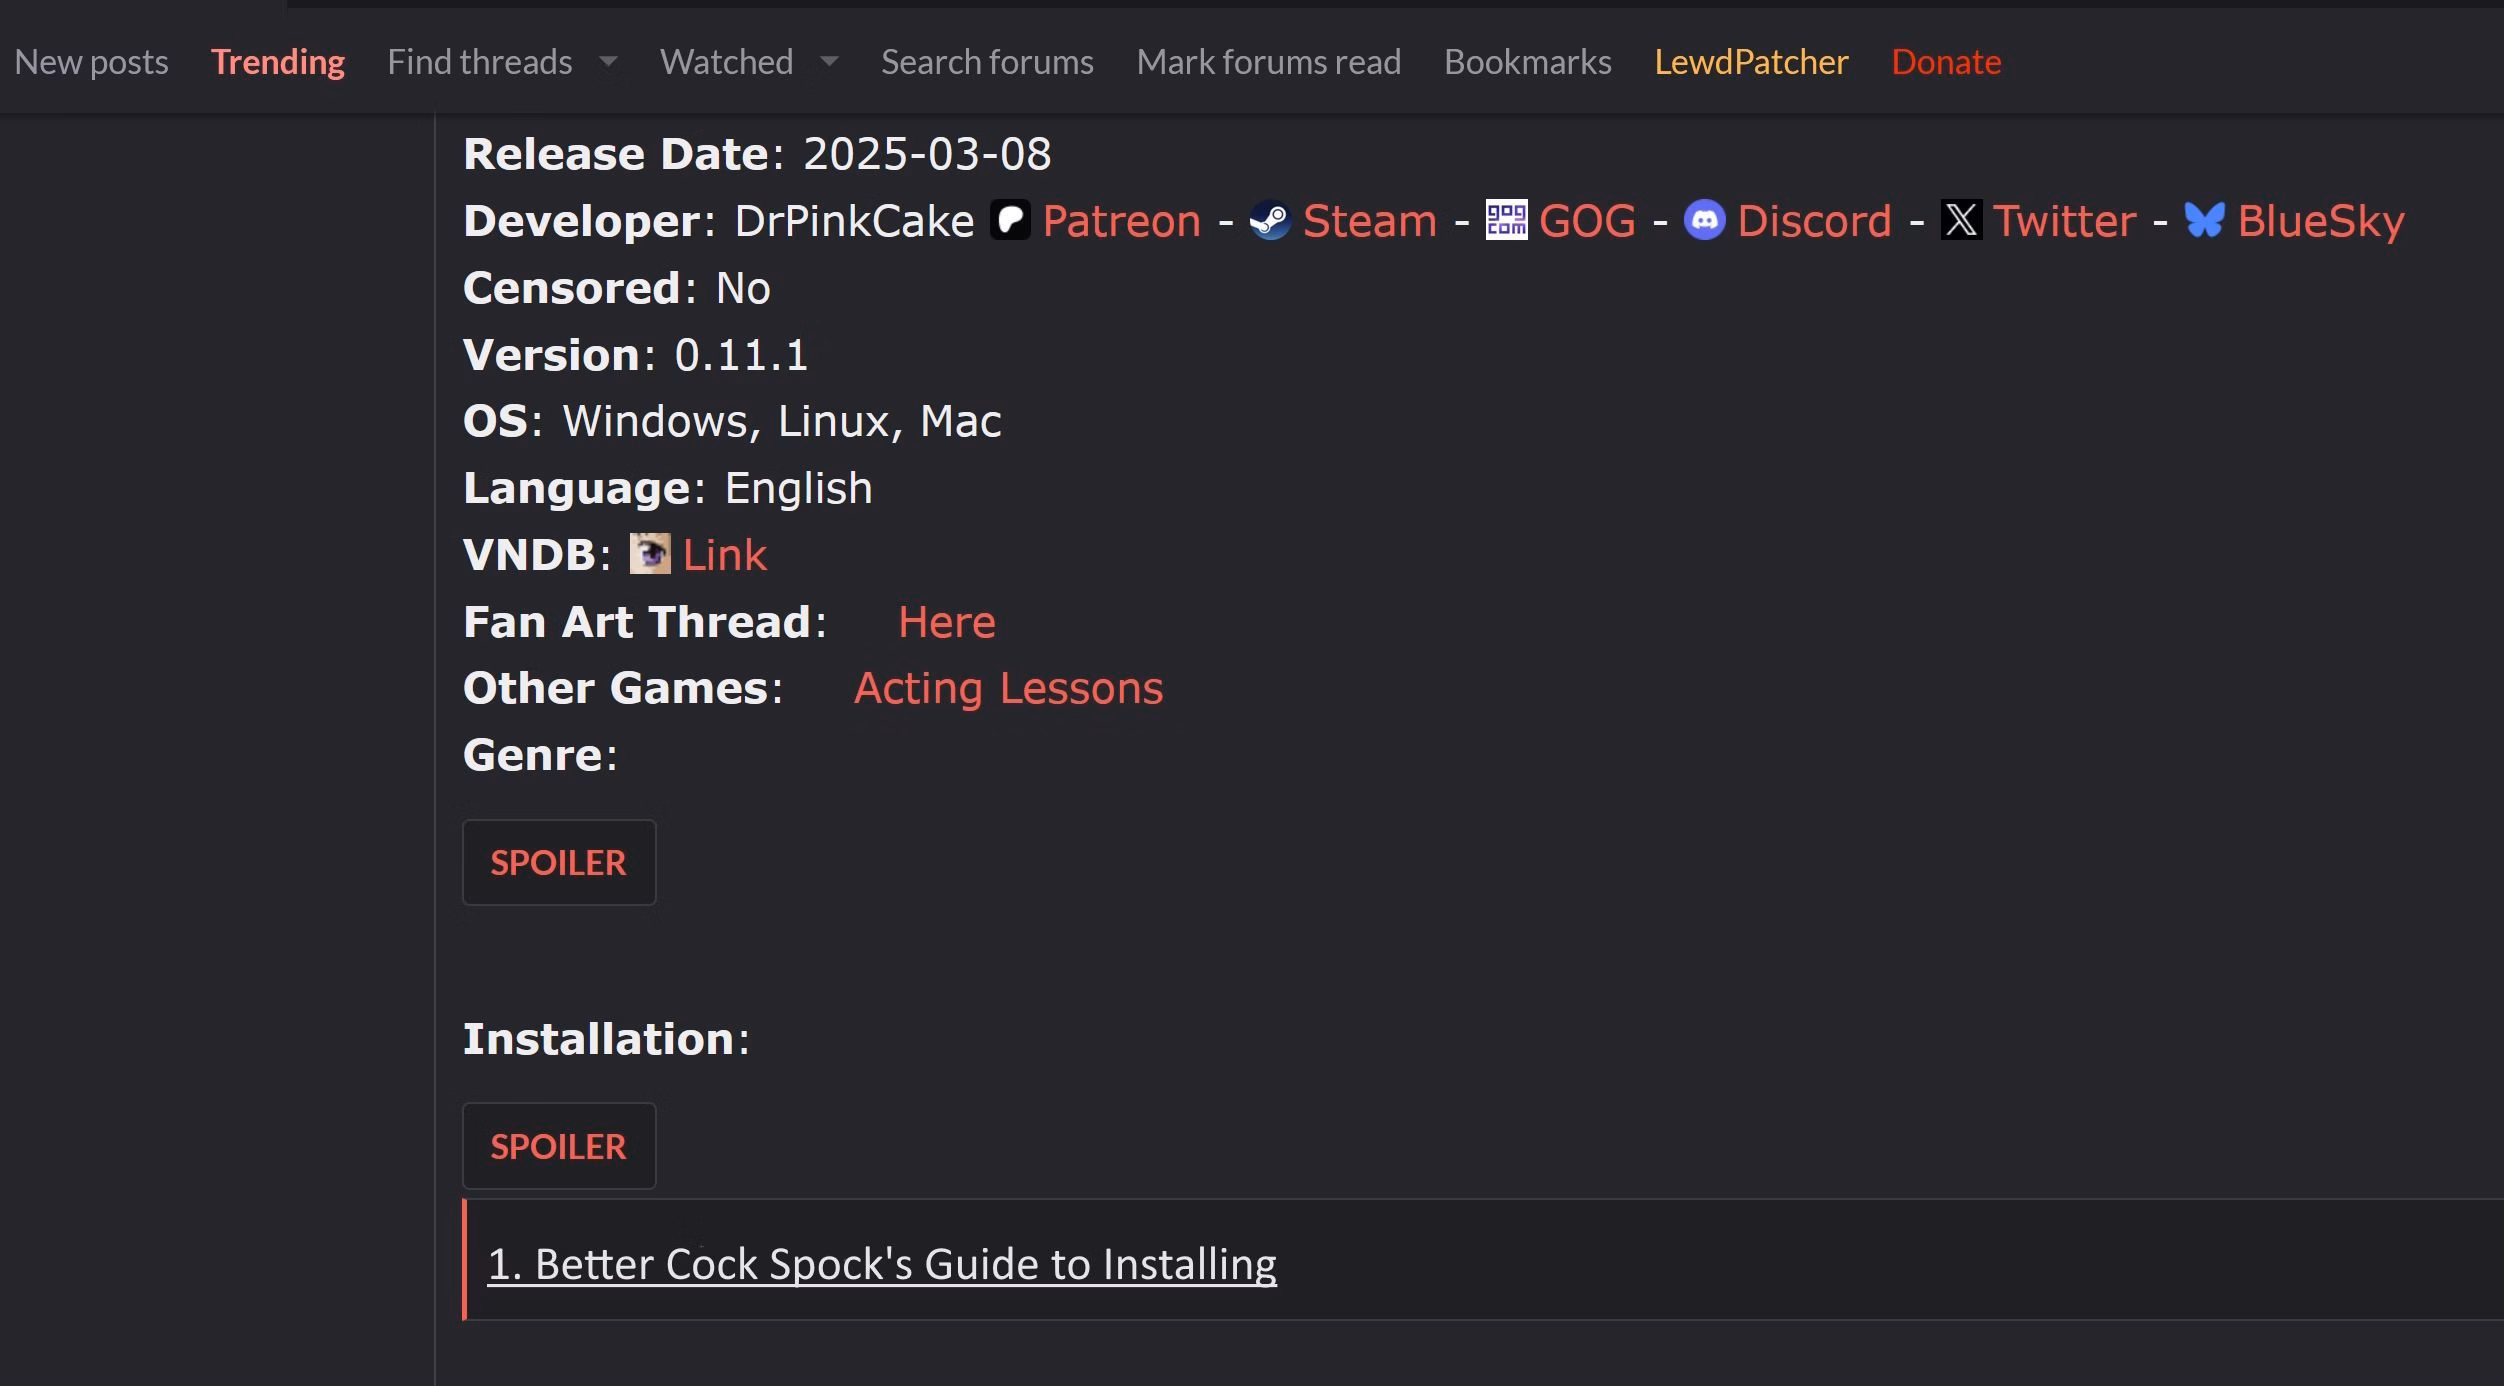The height and width of the screenshot is (1386, 2504).
Task: Click the GOG logo icon
Action: [1506, 220]
